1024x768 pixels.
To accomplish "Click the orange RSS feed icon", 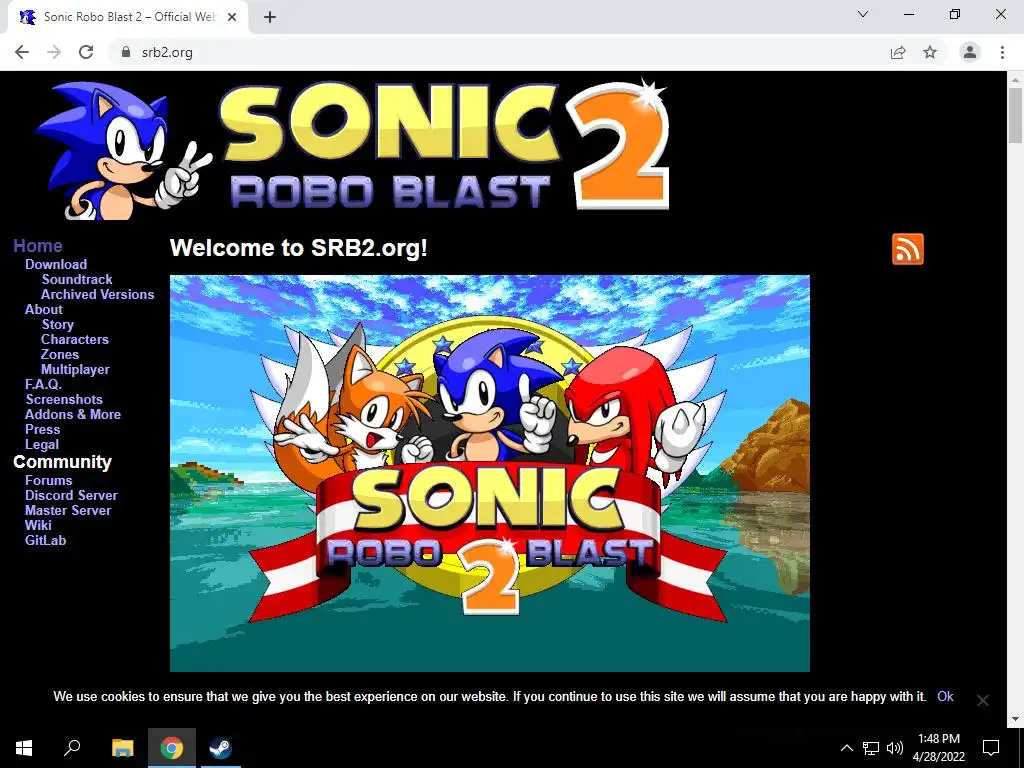I will [908, 249].
